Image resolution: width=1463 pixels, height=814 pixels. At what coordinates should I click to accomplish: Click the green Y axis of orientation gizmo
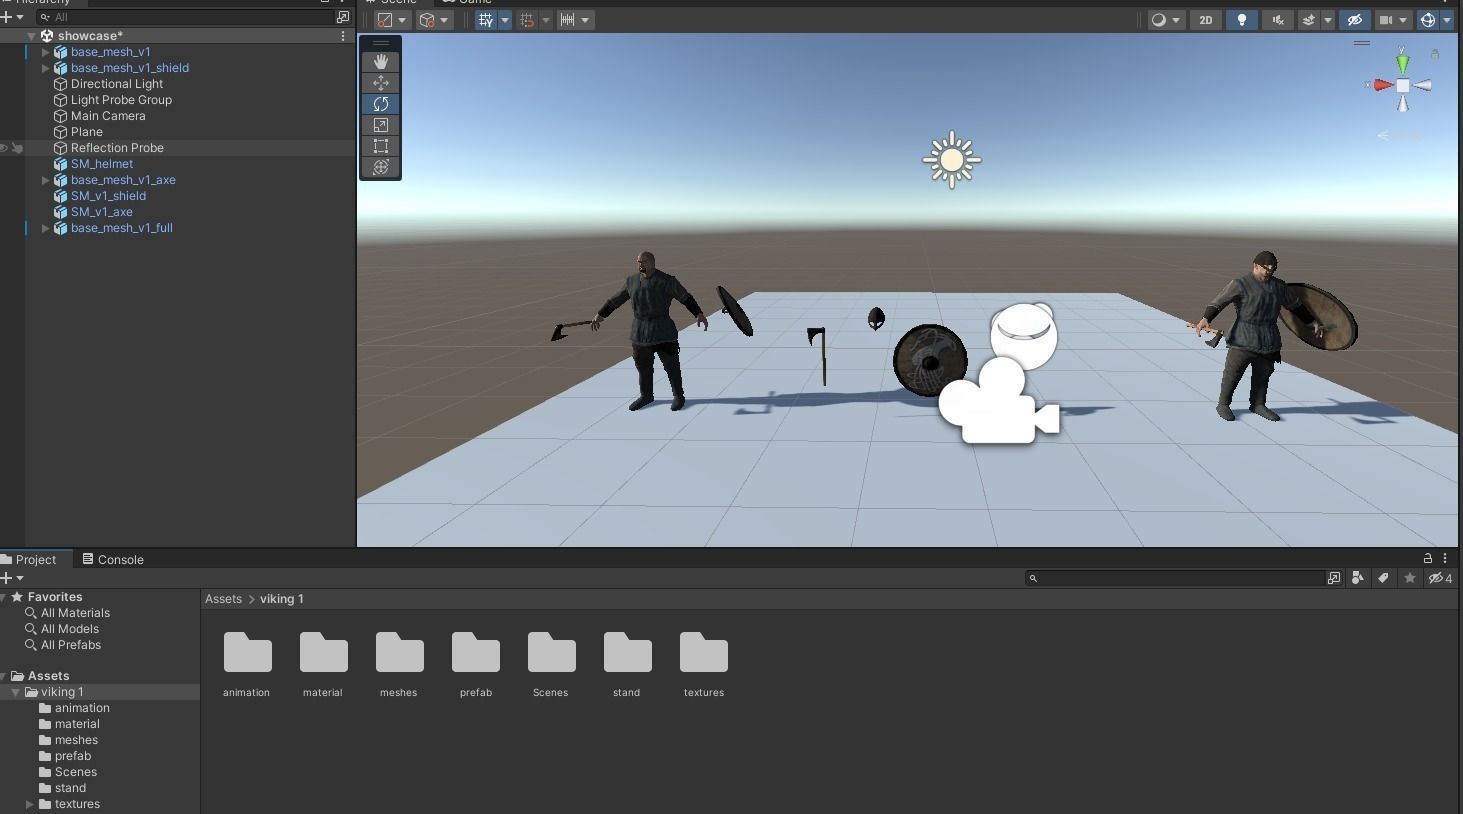[x=1403, y=63]
